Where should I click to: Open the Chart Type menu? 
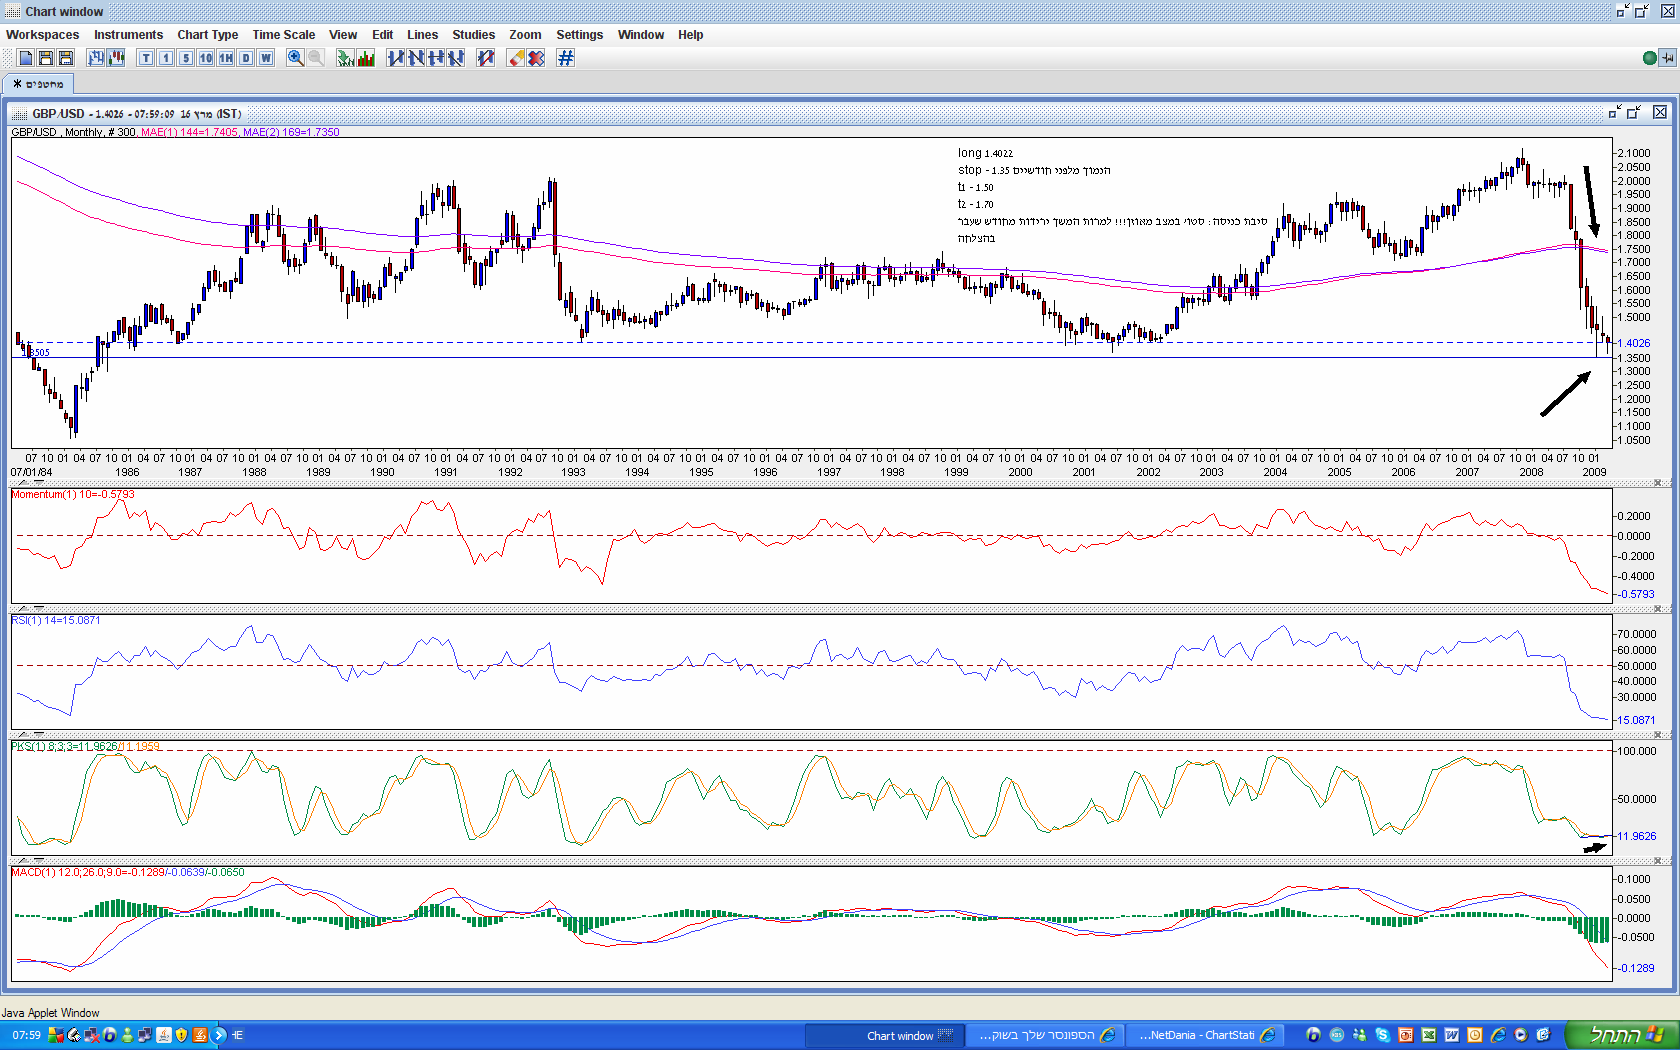207,34
